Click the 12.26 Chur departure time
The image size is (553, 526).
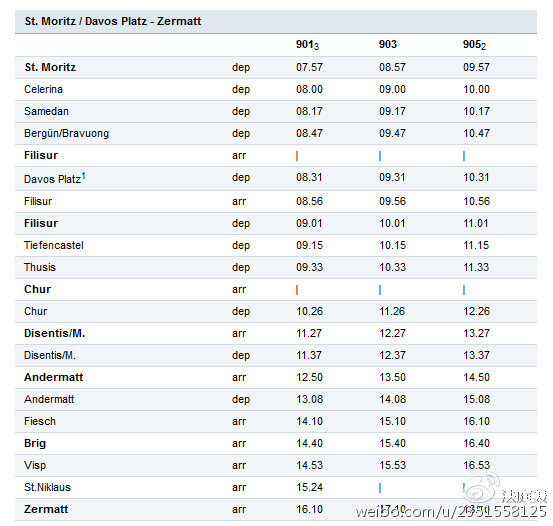click(476, 311)
